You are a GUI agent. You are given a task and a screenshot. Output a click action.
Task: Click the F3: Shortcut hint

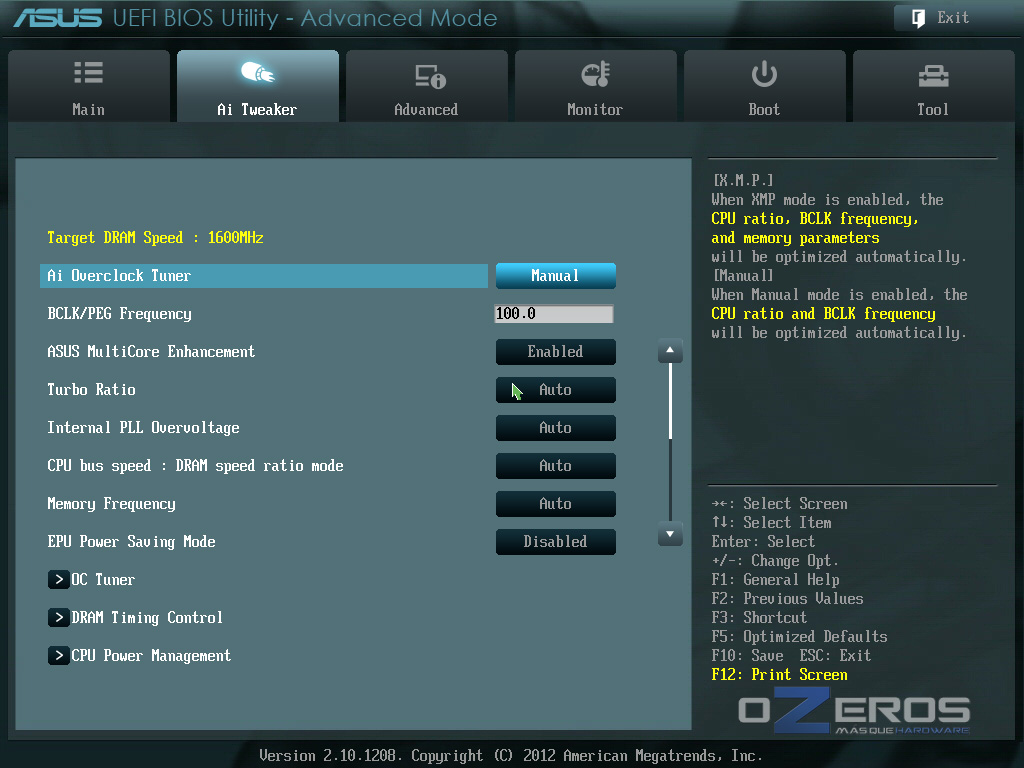759,617
